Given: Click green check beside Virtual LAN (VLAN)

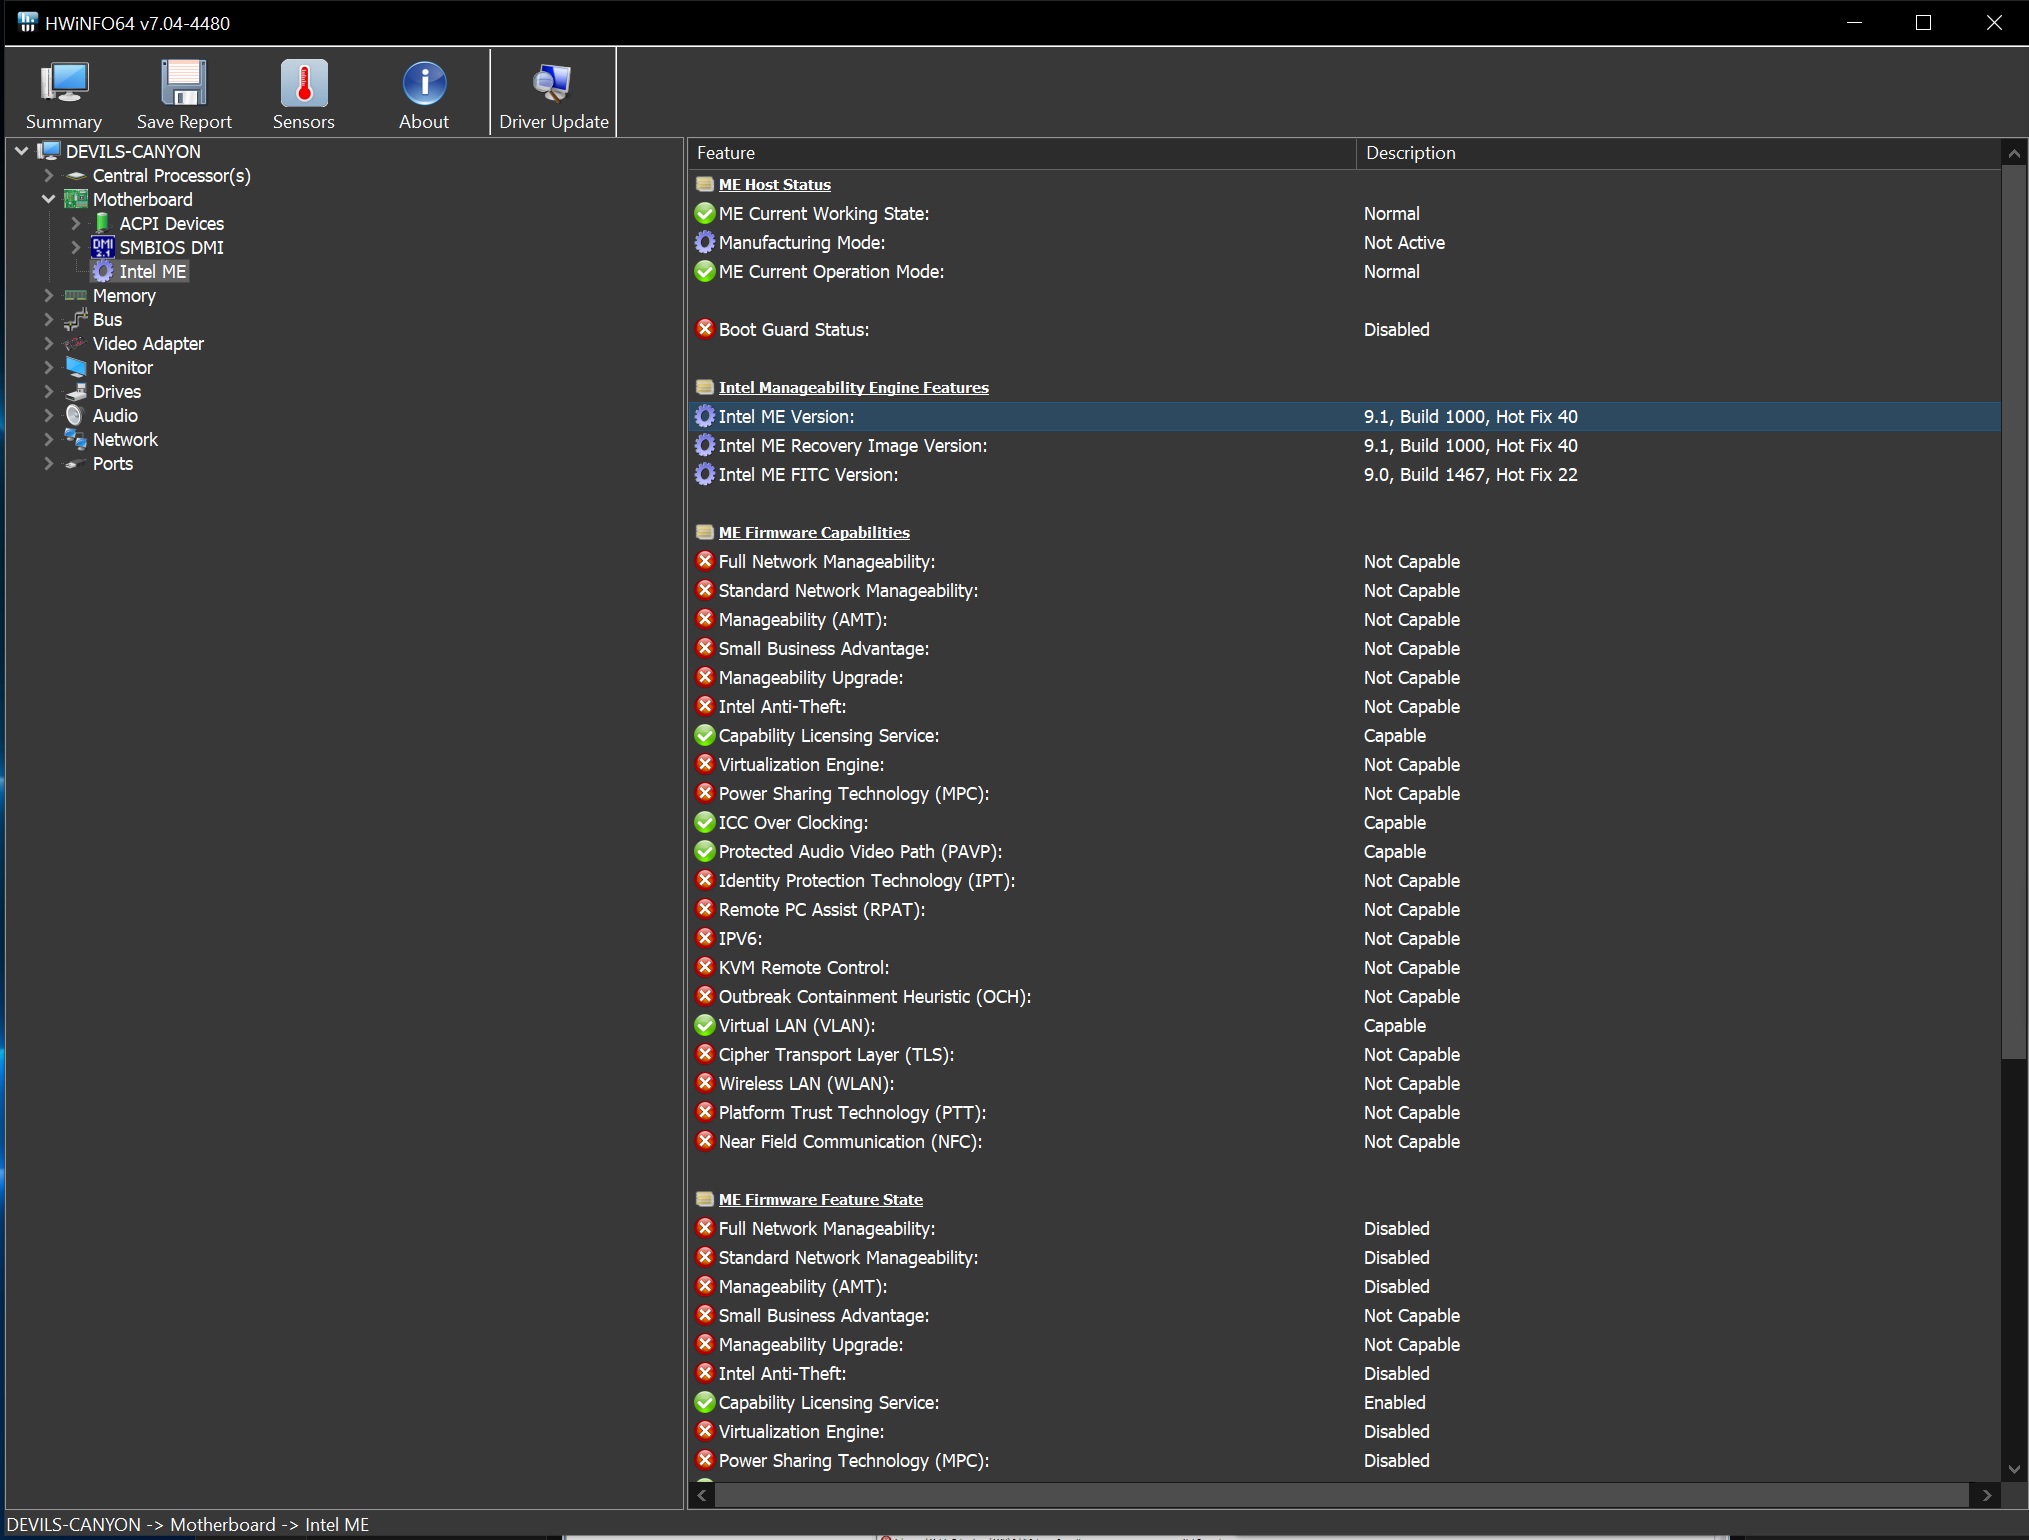Looking at the screenshot, I should coord(705,1025).
